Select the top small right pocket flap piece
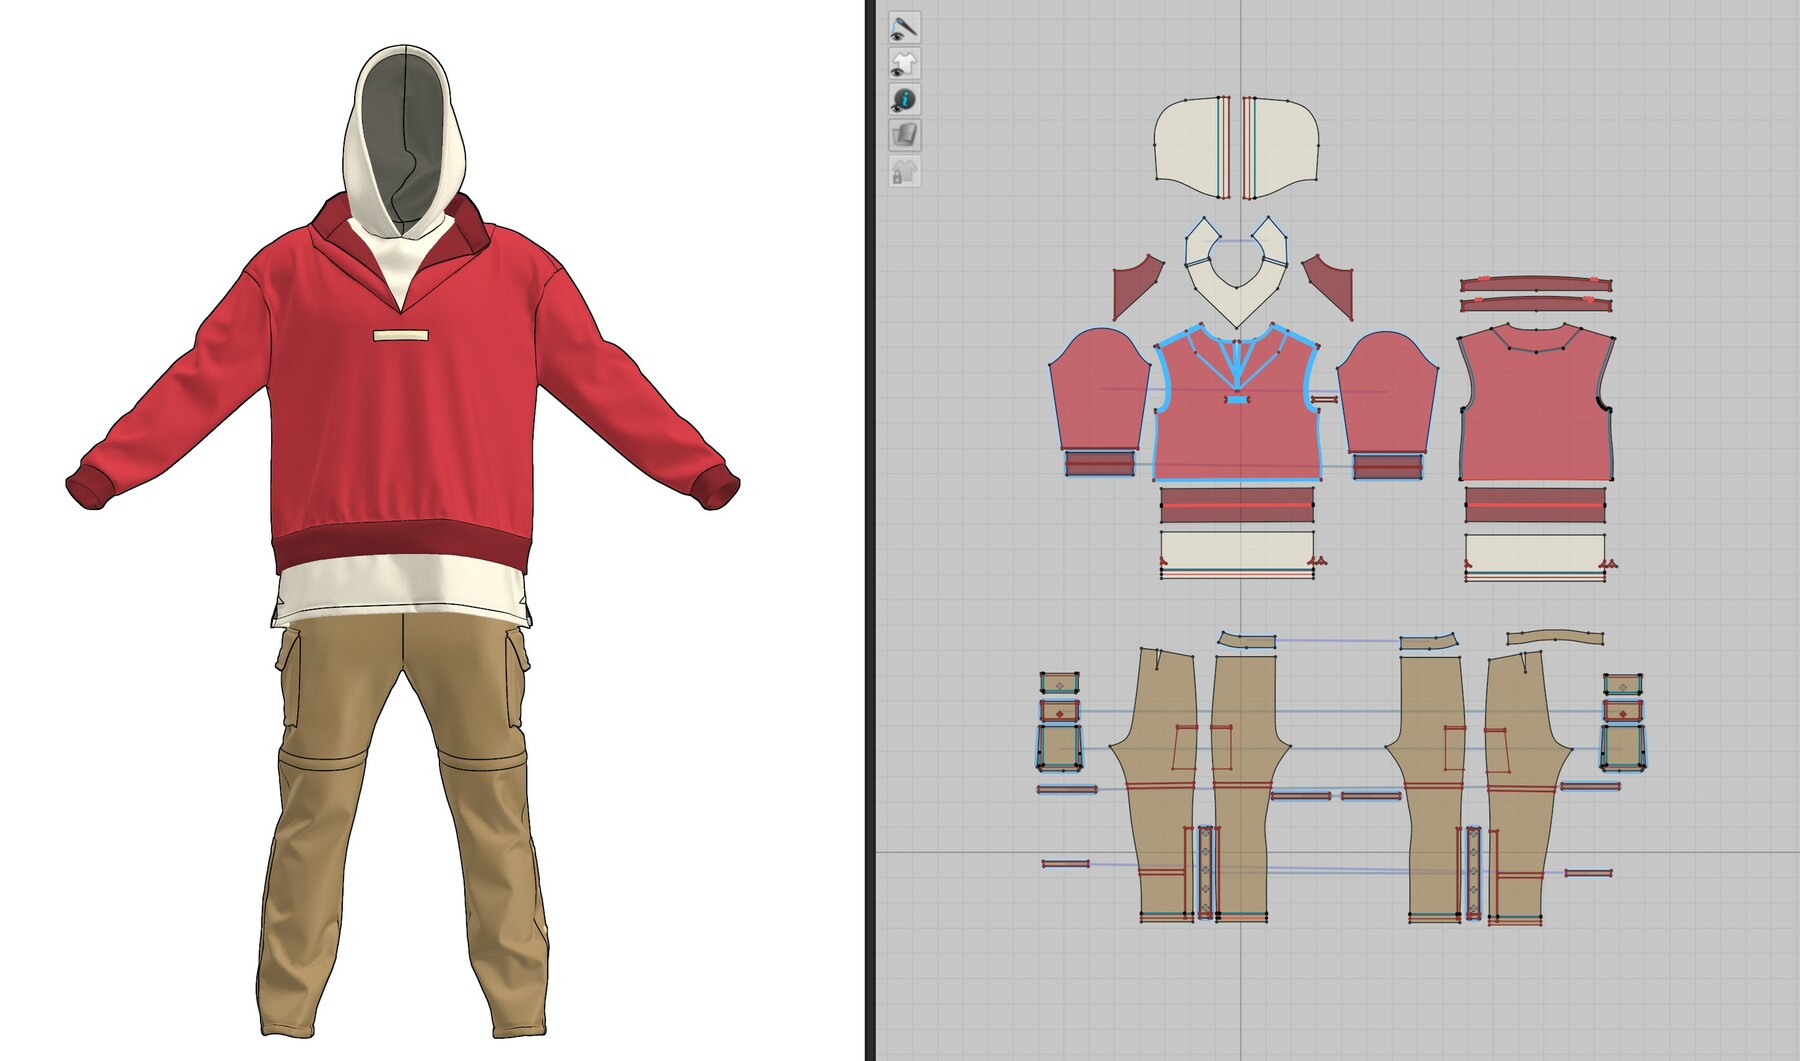 tap(1622, 684)
